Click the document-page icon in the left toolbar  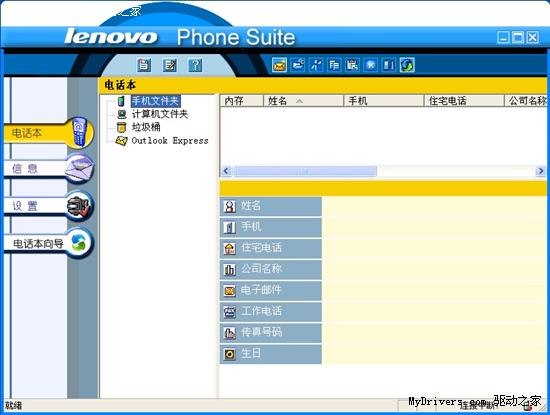[x=144, y=65]
